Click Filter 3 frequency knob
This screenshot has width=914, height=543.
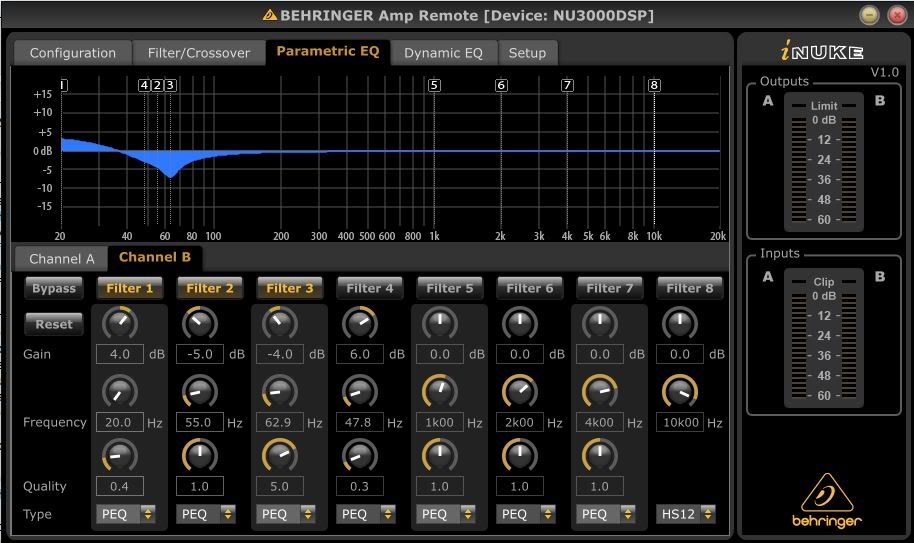coord(280,391)
